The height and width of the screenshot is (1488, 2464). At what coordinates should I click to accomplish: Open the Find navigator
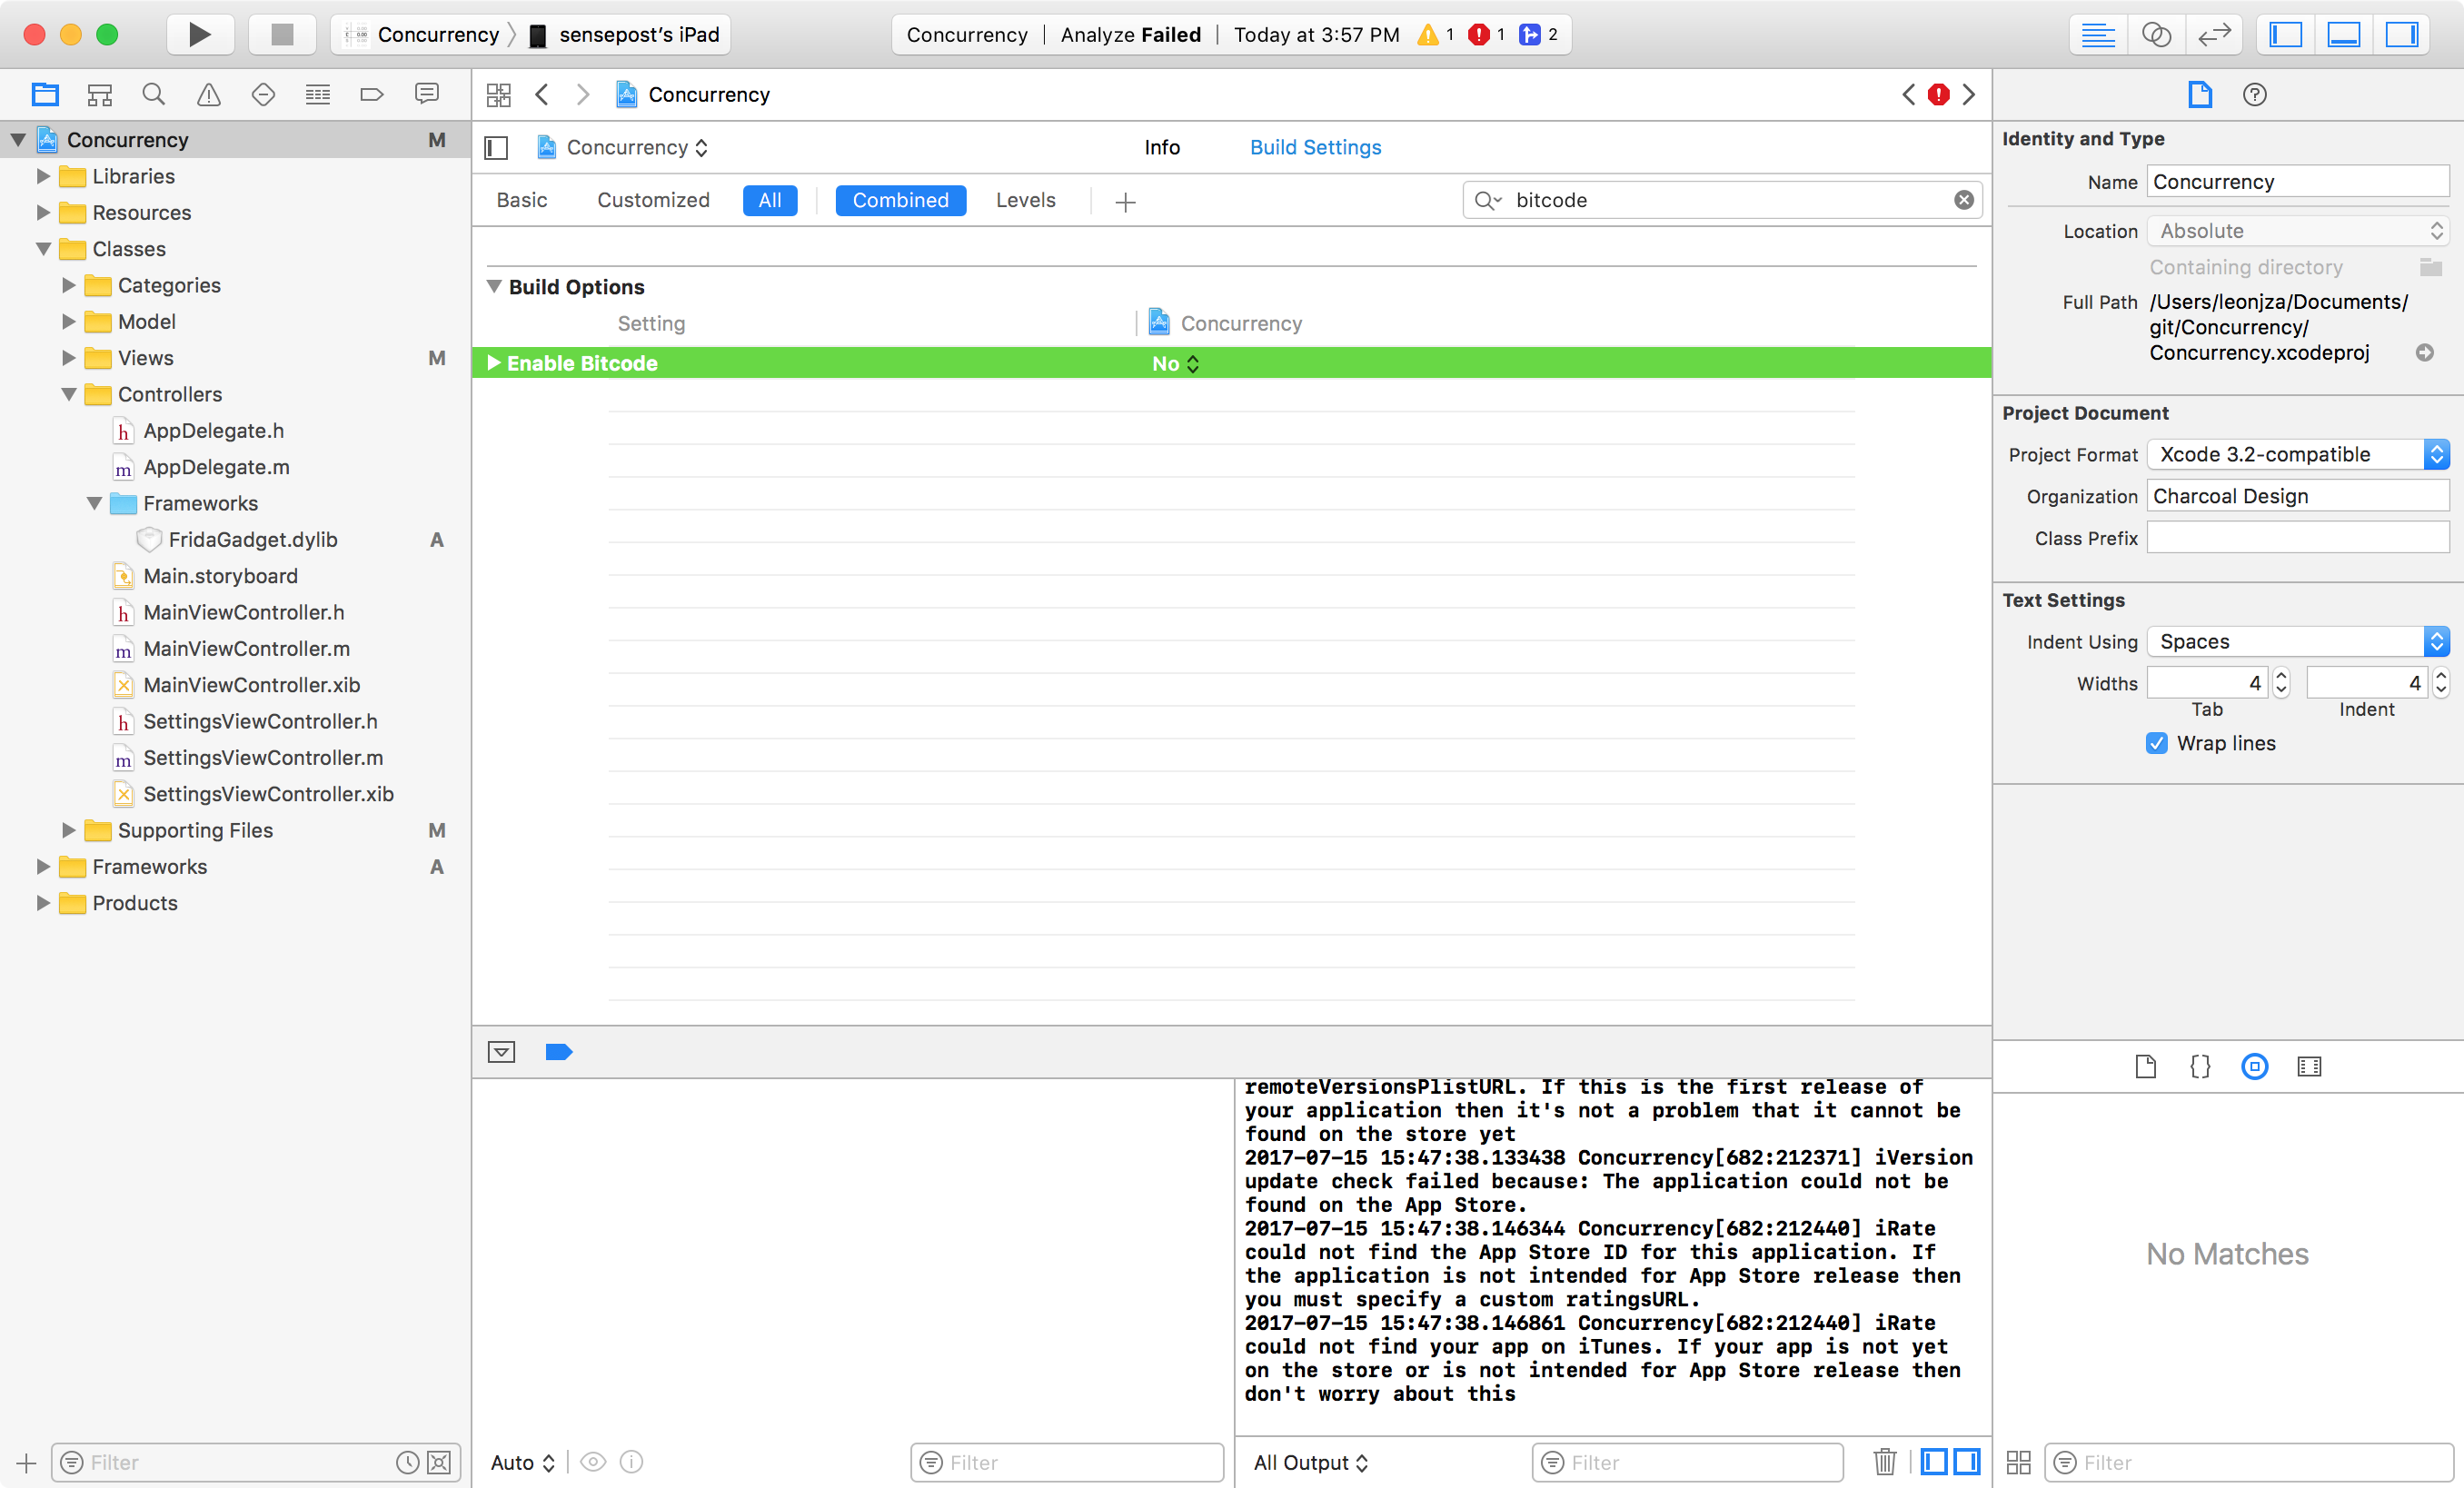153,94
